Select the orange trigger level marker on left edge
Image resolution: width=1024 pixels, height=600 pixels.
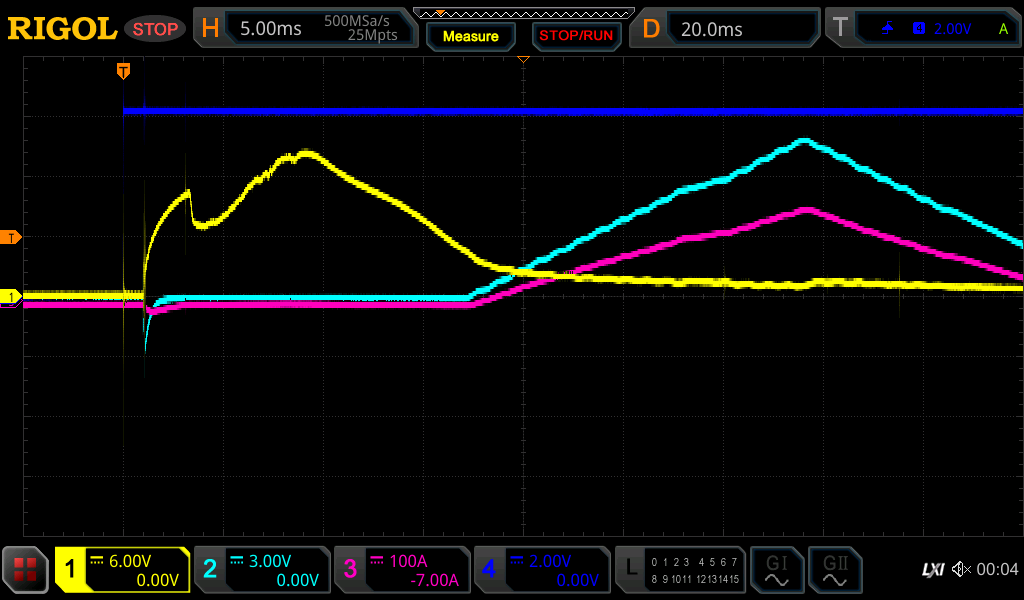pyautogui.click(x=11, y=237)
